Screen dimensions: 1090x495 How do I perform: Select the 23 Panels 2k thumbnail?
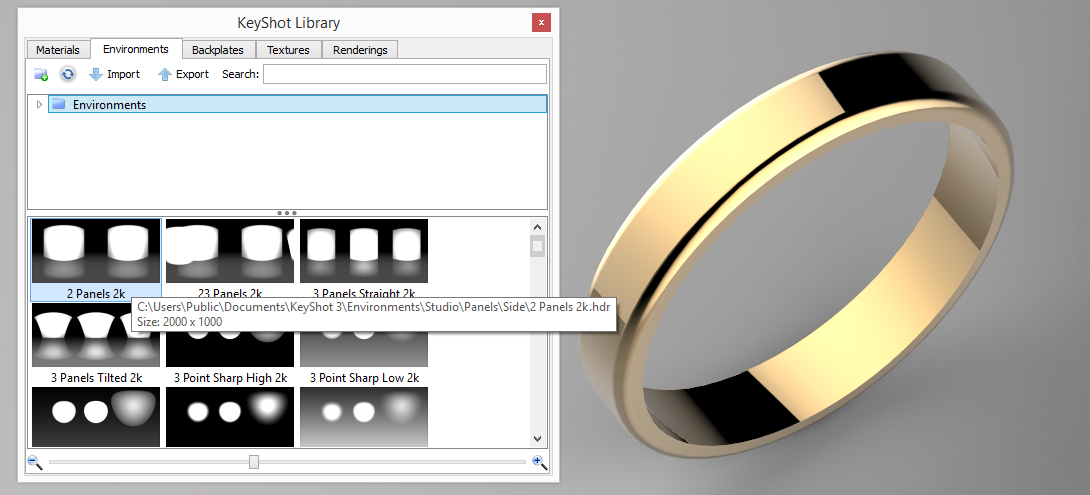[x=230, y=251]
